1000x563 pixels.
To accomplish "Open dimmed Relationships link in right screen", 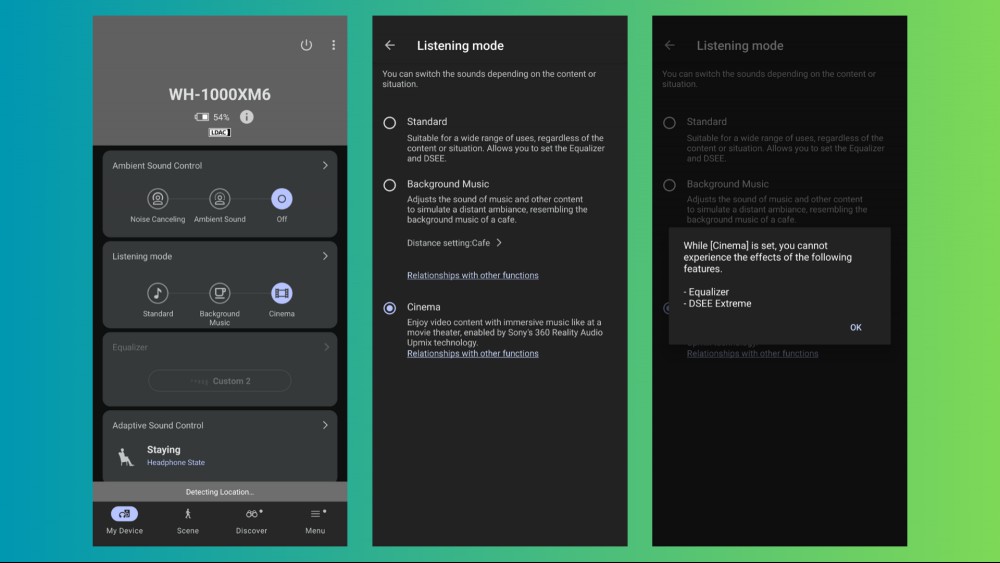I will click(x=752, y=353).
